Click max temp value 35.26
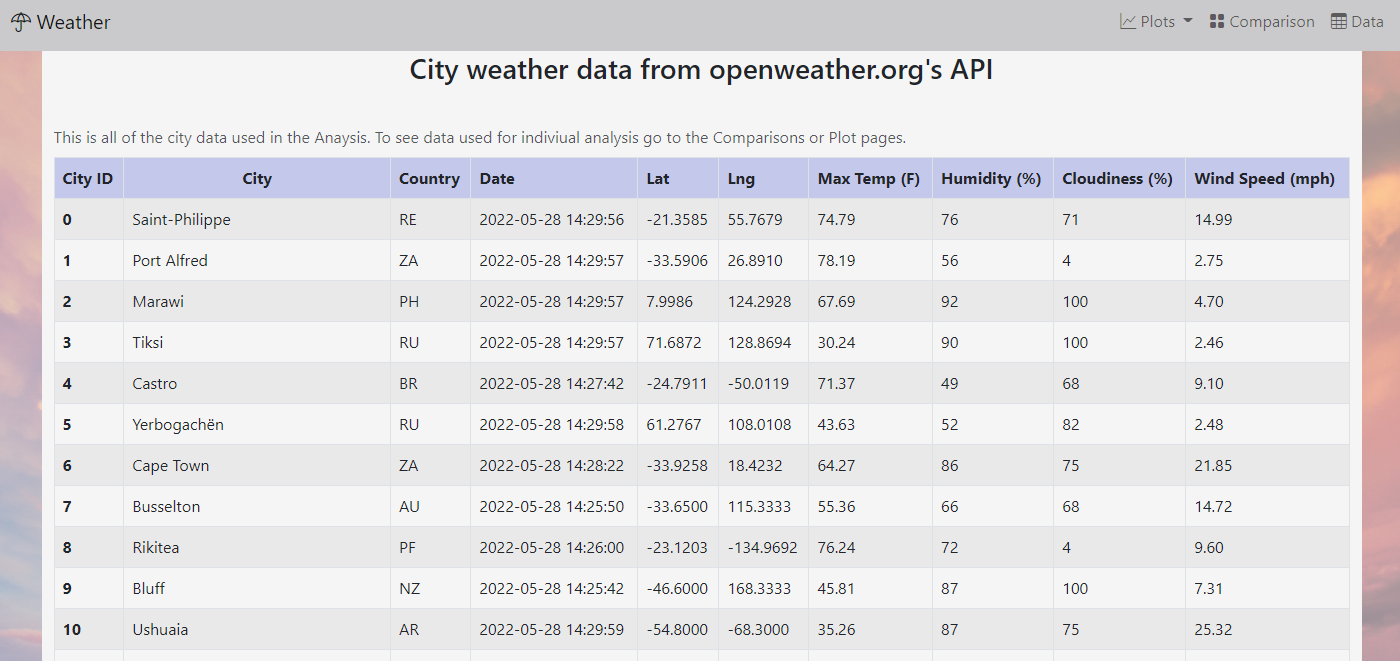The width and height of the screenshot is (1400, 661). (x=836, y=629)
